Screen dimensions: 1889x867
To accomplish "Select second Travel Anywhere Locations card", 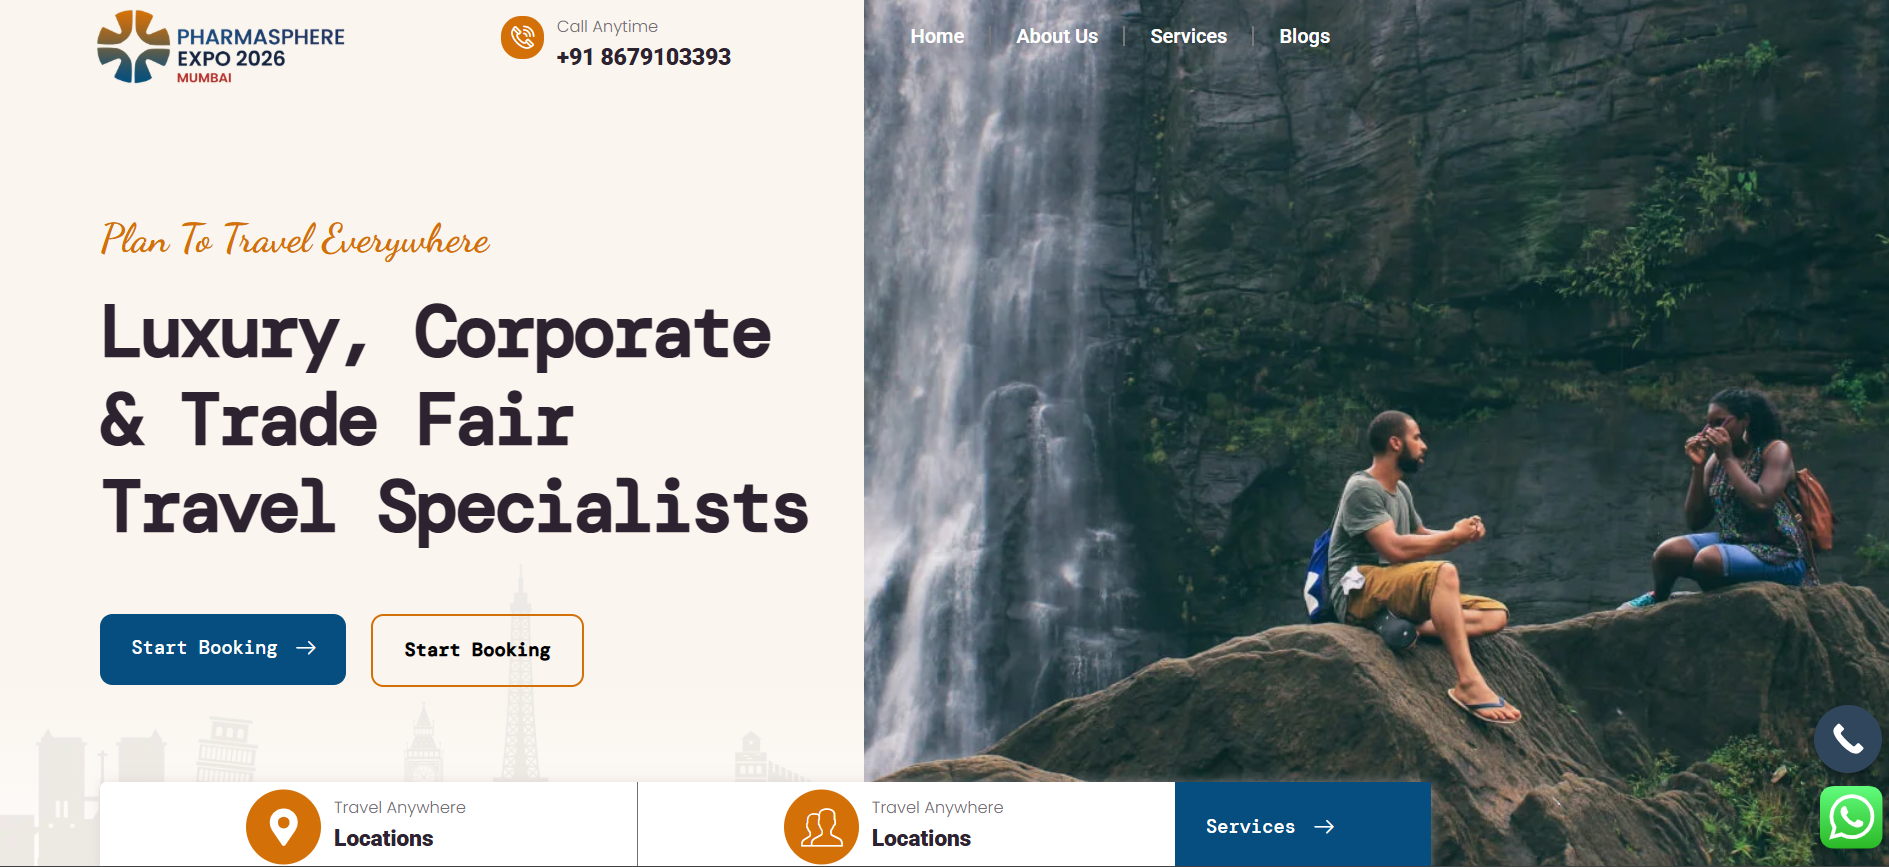I will pos(906,825).
